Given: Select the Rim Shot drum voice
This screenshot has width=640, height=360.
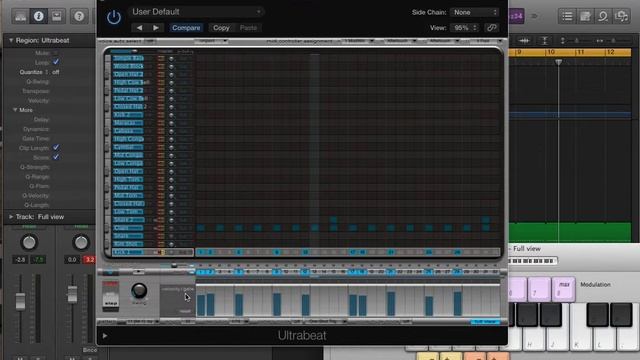Looking at the screenshot, I should coord(128,244).
